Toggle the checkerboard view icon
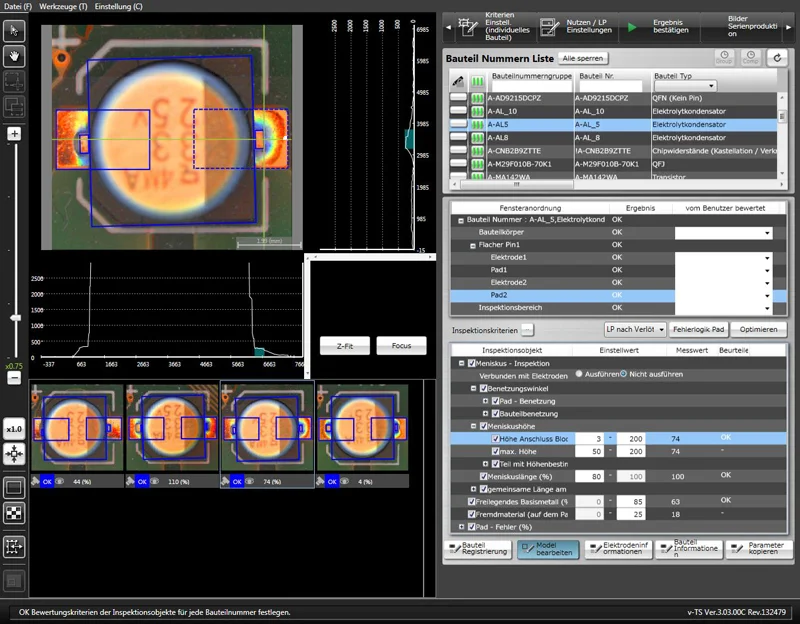This screenshot has height=624, width=800. coord(14,513)
